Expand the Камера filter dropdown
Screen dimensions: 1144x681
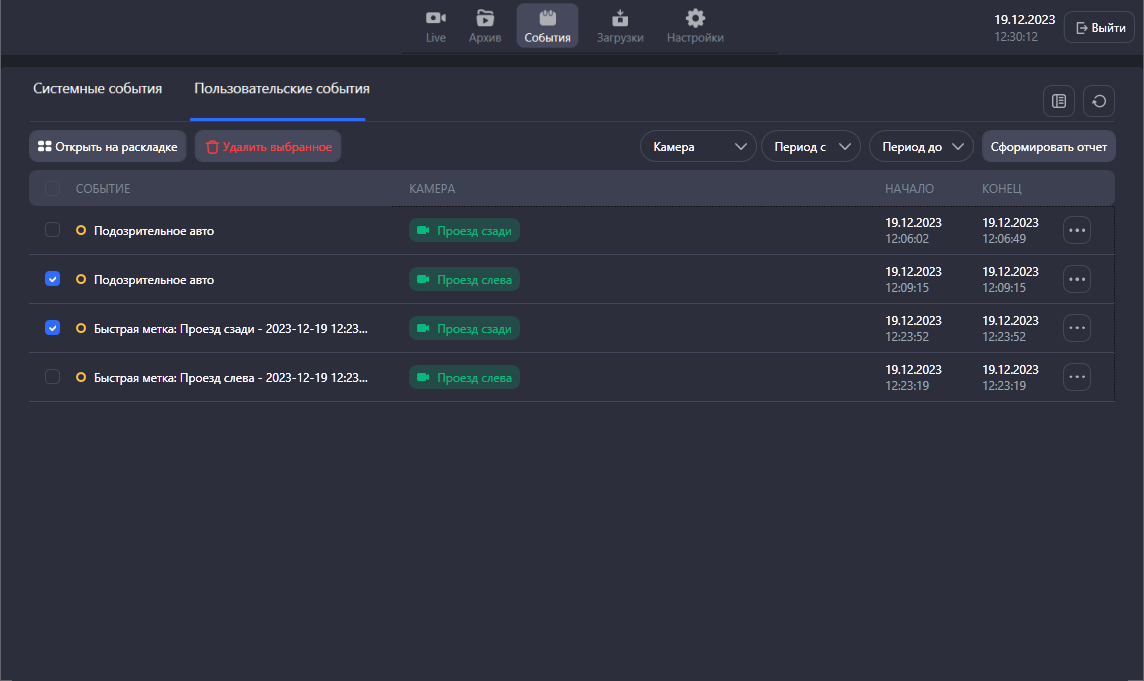coord(698,147)
